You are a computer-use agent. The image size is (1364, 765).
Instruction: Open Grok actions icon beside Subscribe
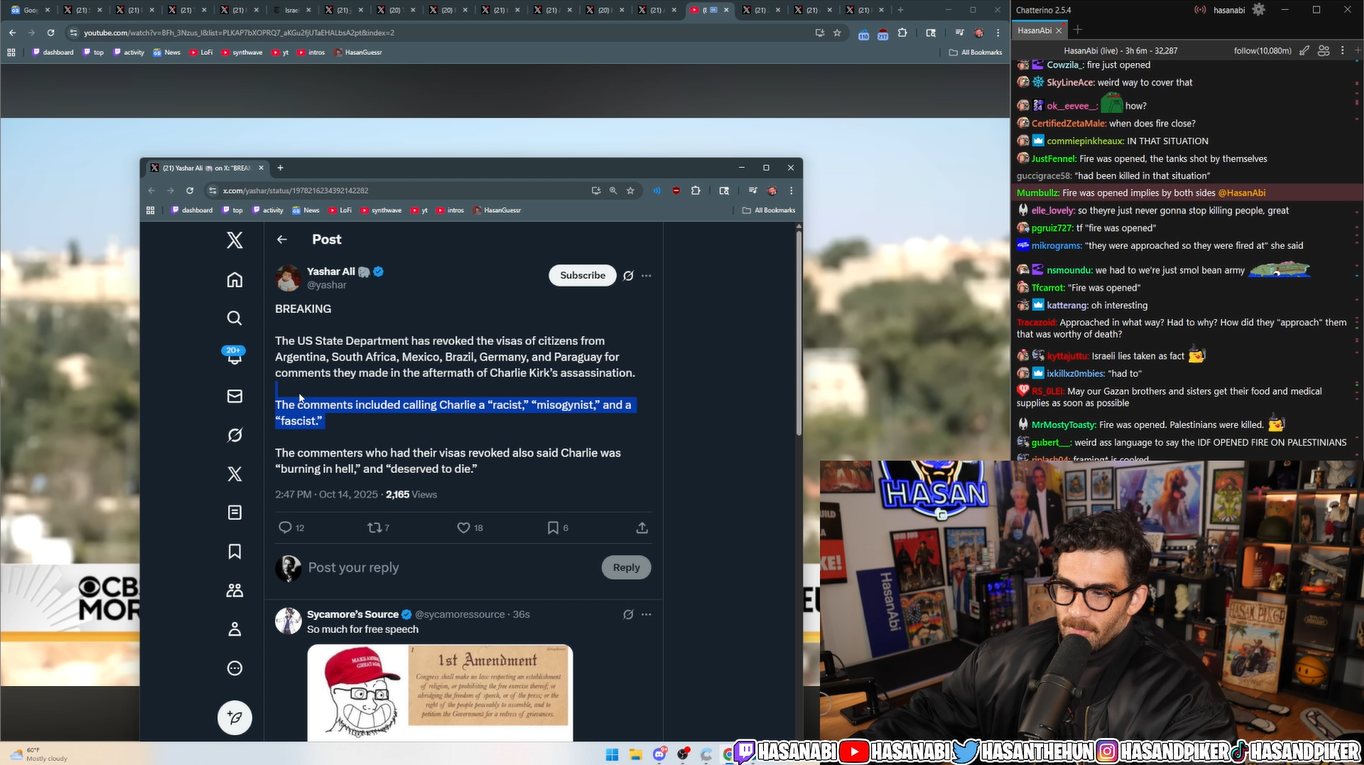pos(628,276)
